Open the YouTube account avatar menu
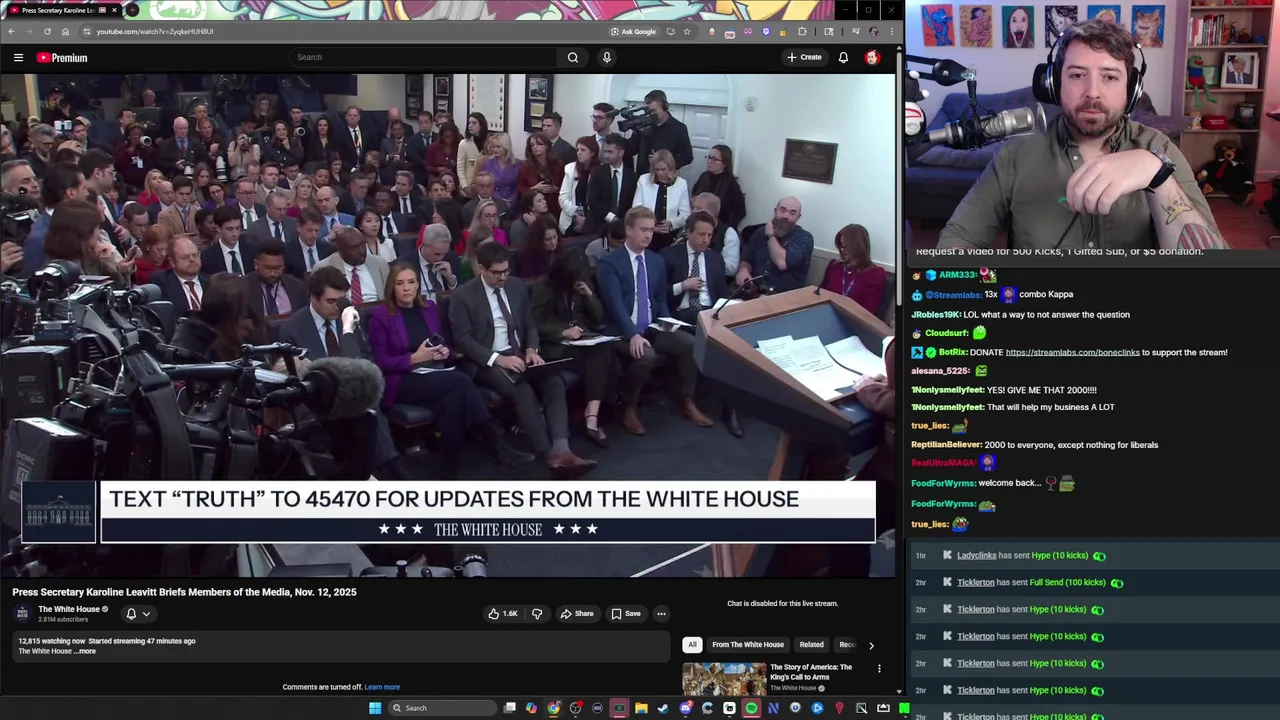Viewport: 1280px width, 720px height. pos(872,57)
